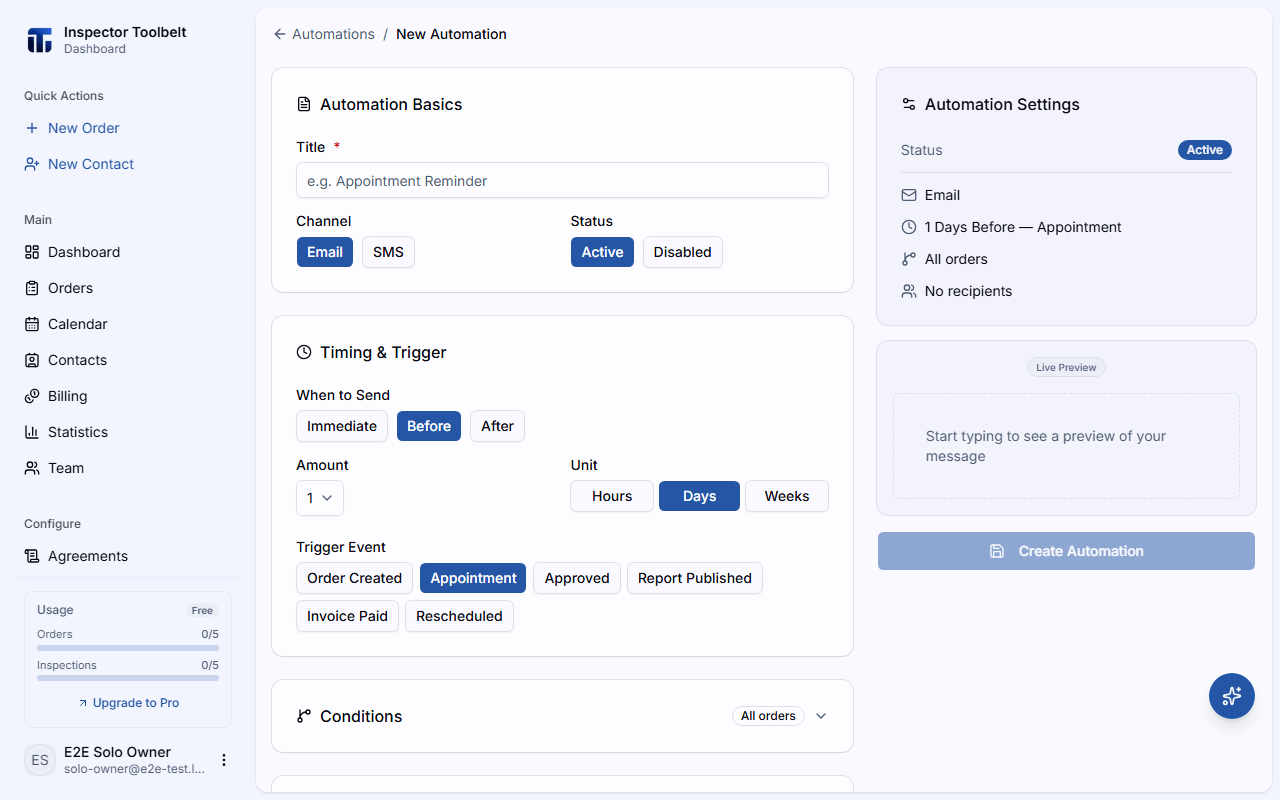This screenshot has width=1280, height=800.
Task: Click the branch icon beside All orders summary
Action: pos(909,259)
